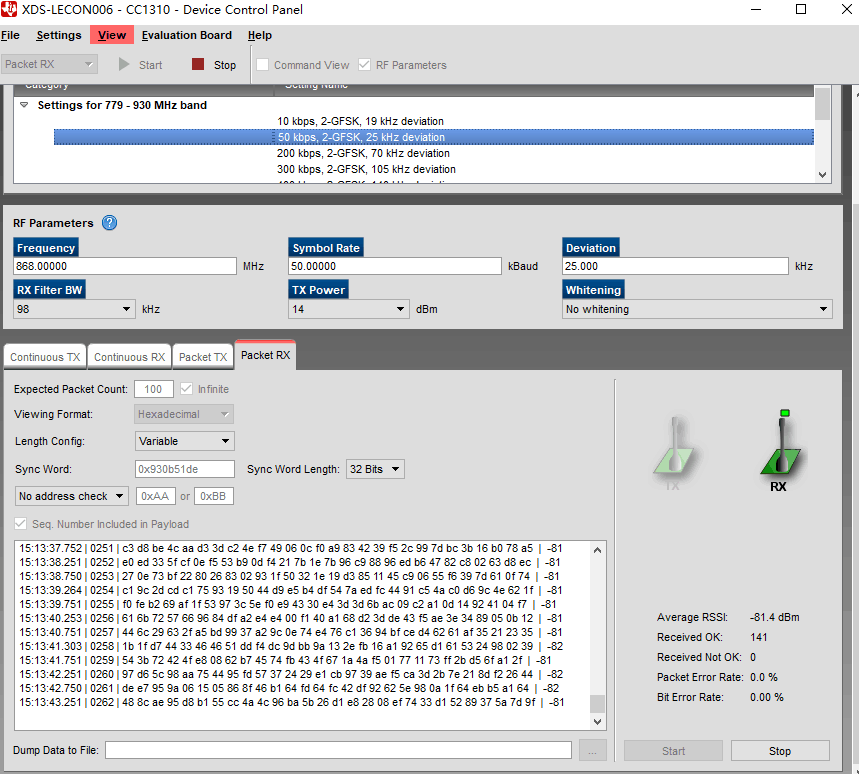
Task: Click the packet log scrollbar thumb
Action: tap(598, 703)
